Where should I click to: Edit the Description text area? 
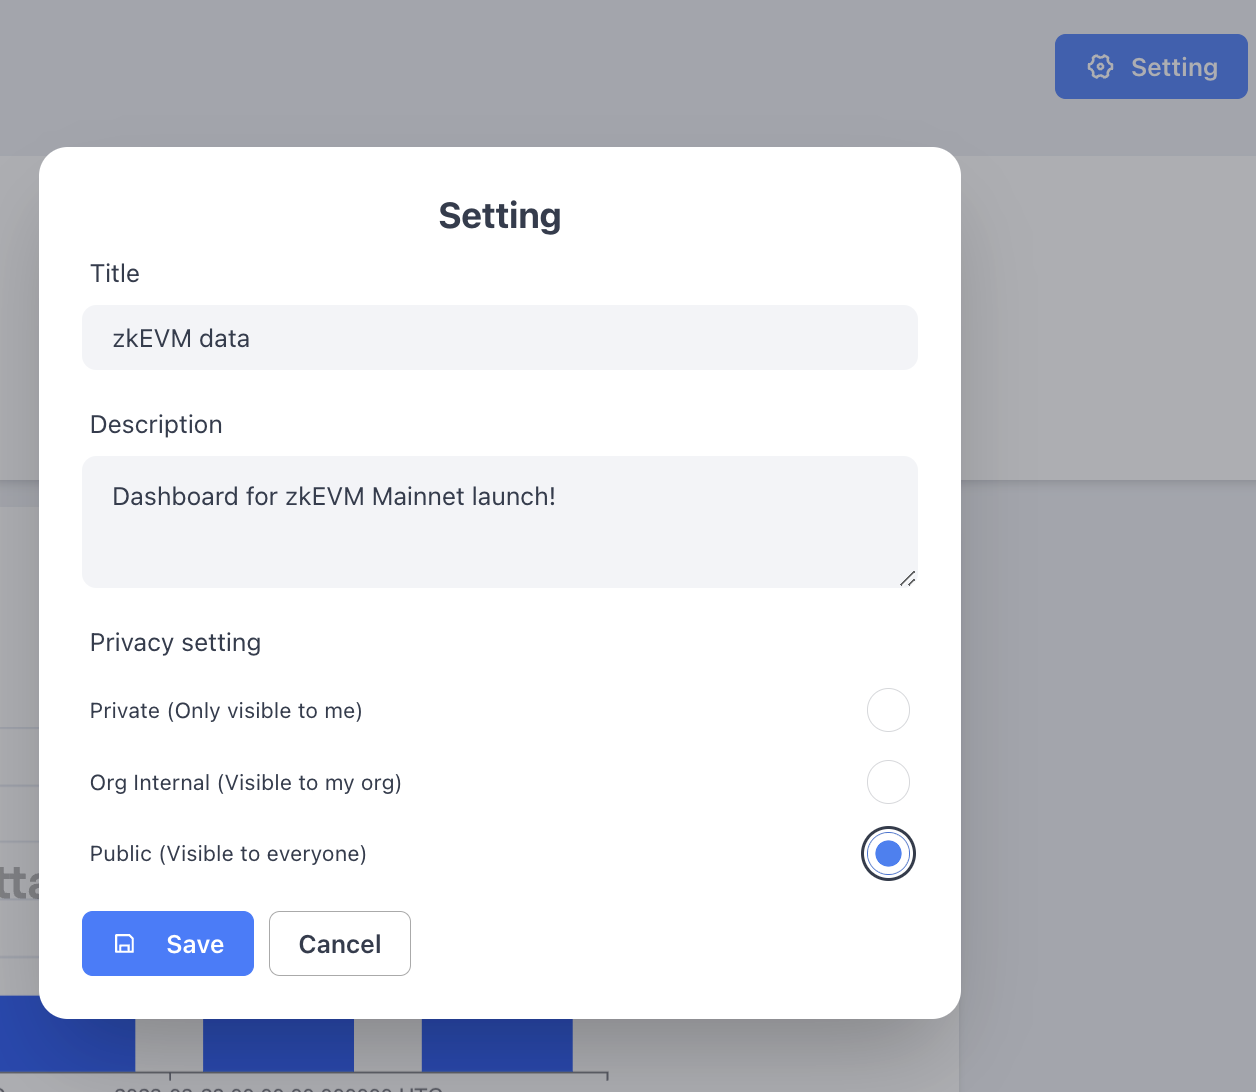pyautogui.click(x=500, y=522)
